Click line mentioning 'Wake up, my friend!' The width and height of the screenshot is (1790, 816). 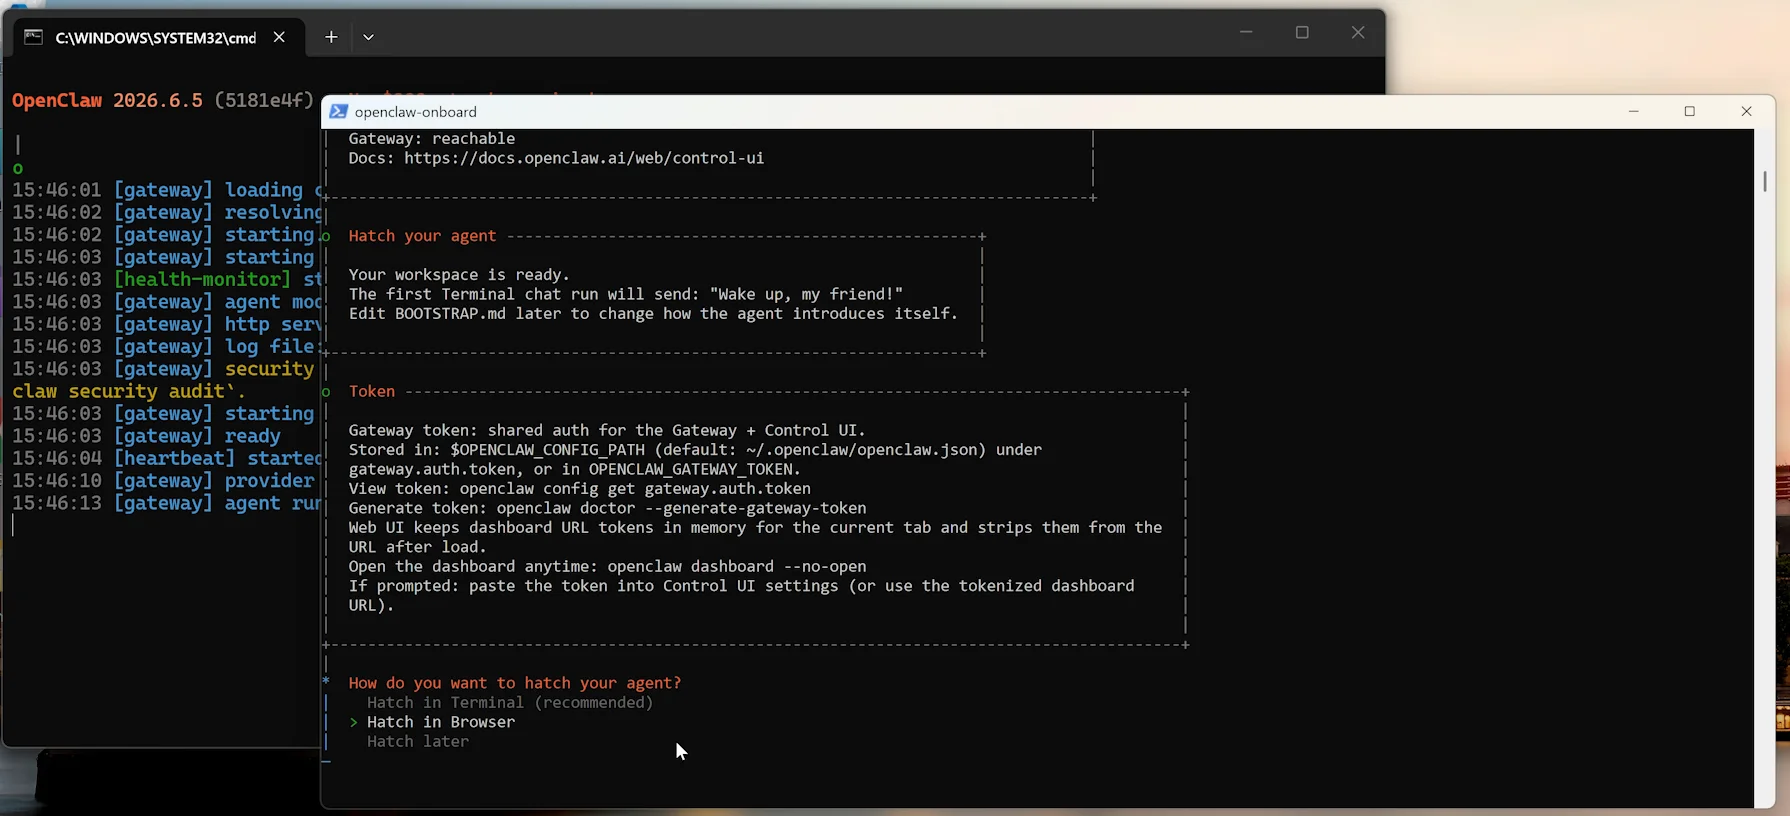point(626,294)
